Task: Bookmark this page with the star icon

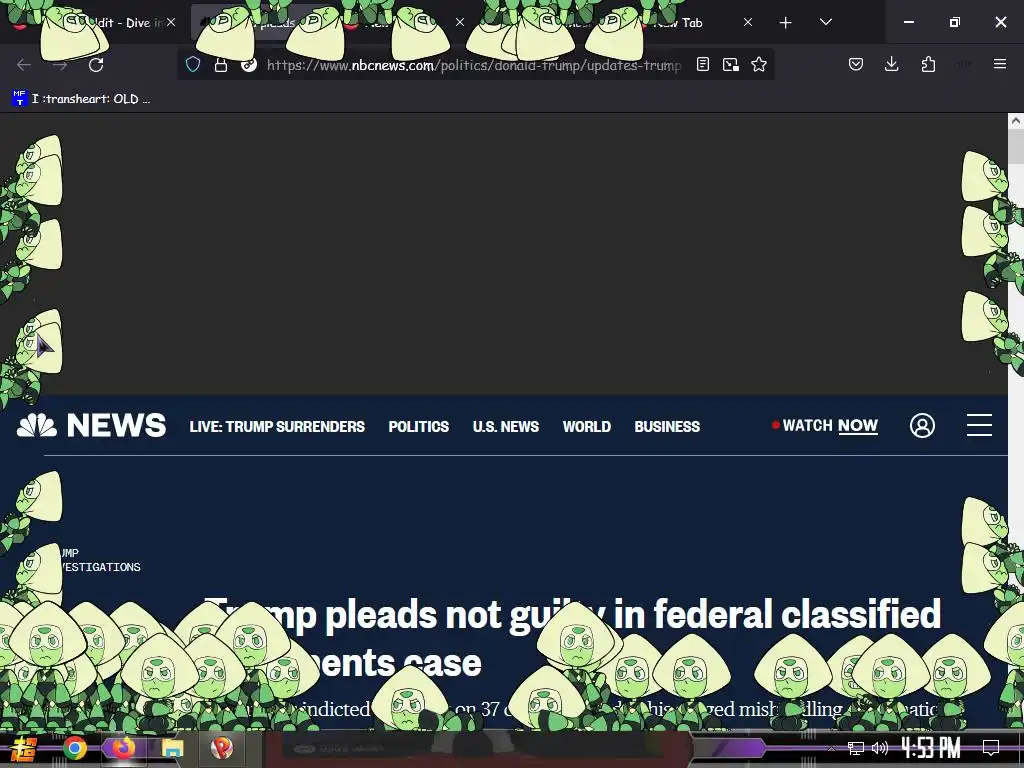Action: coord(759,64)
